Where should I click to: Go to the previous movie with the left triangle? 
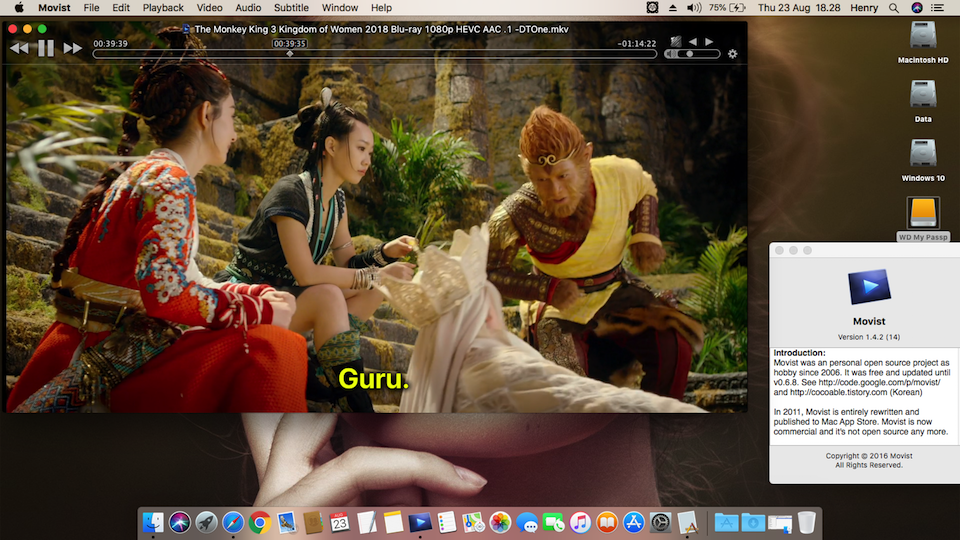(692, 42)
